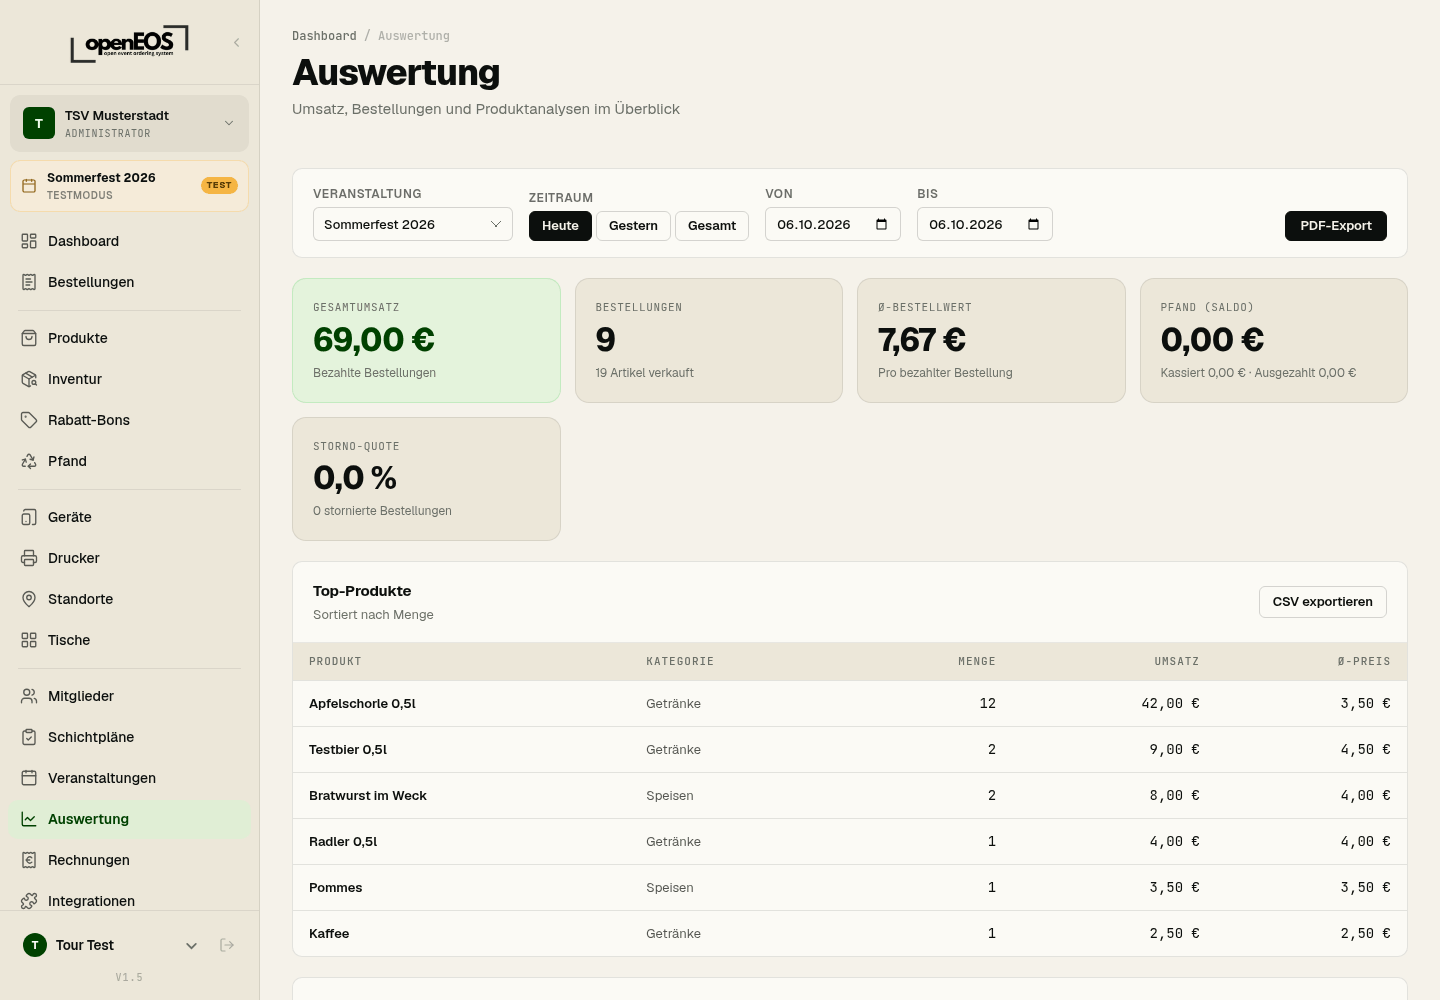Image resolution: width=1440 pixels, height=1000 pixels.
Task: Click the Inventur sidebar icon
Action: pyautogui.click(x=29, y=379)
